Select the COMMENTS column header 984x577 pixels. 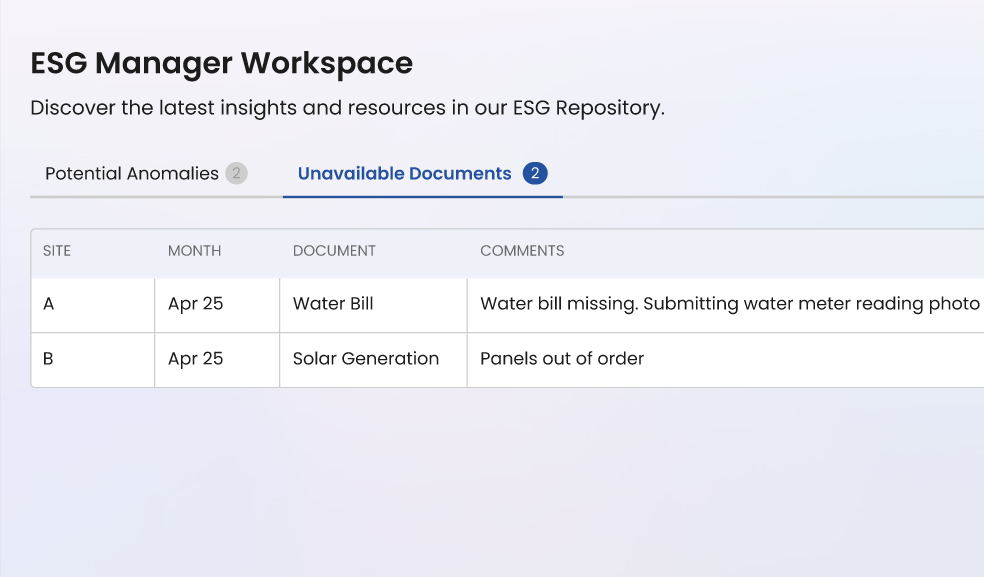pos(522,251)
